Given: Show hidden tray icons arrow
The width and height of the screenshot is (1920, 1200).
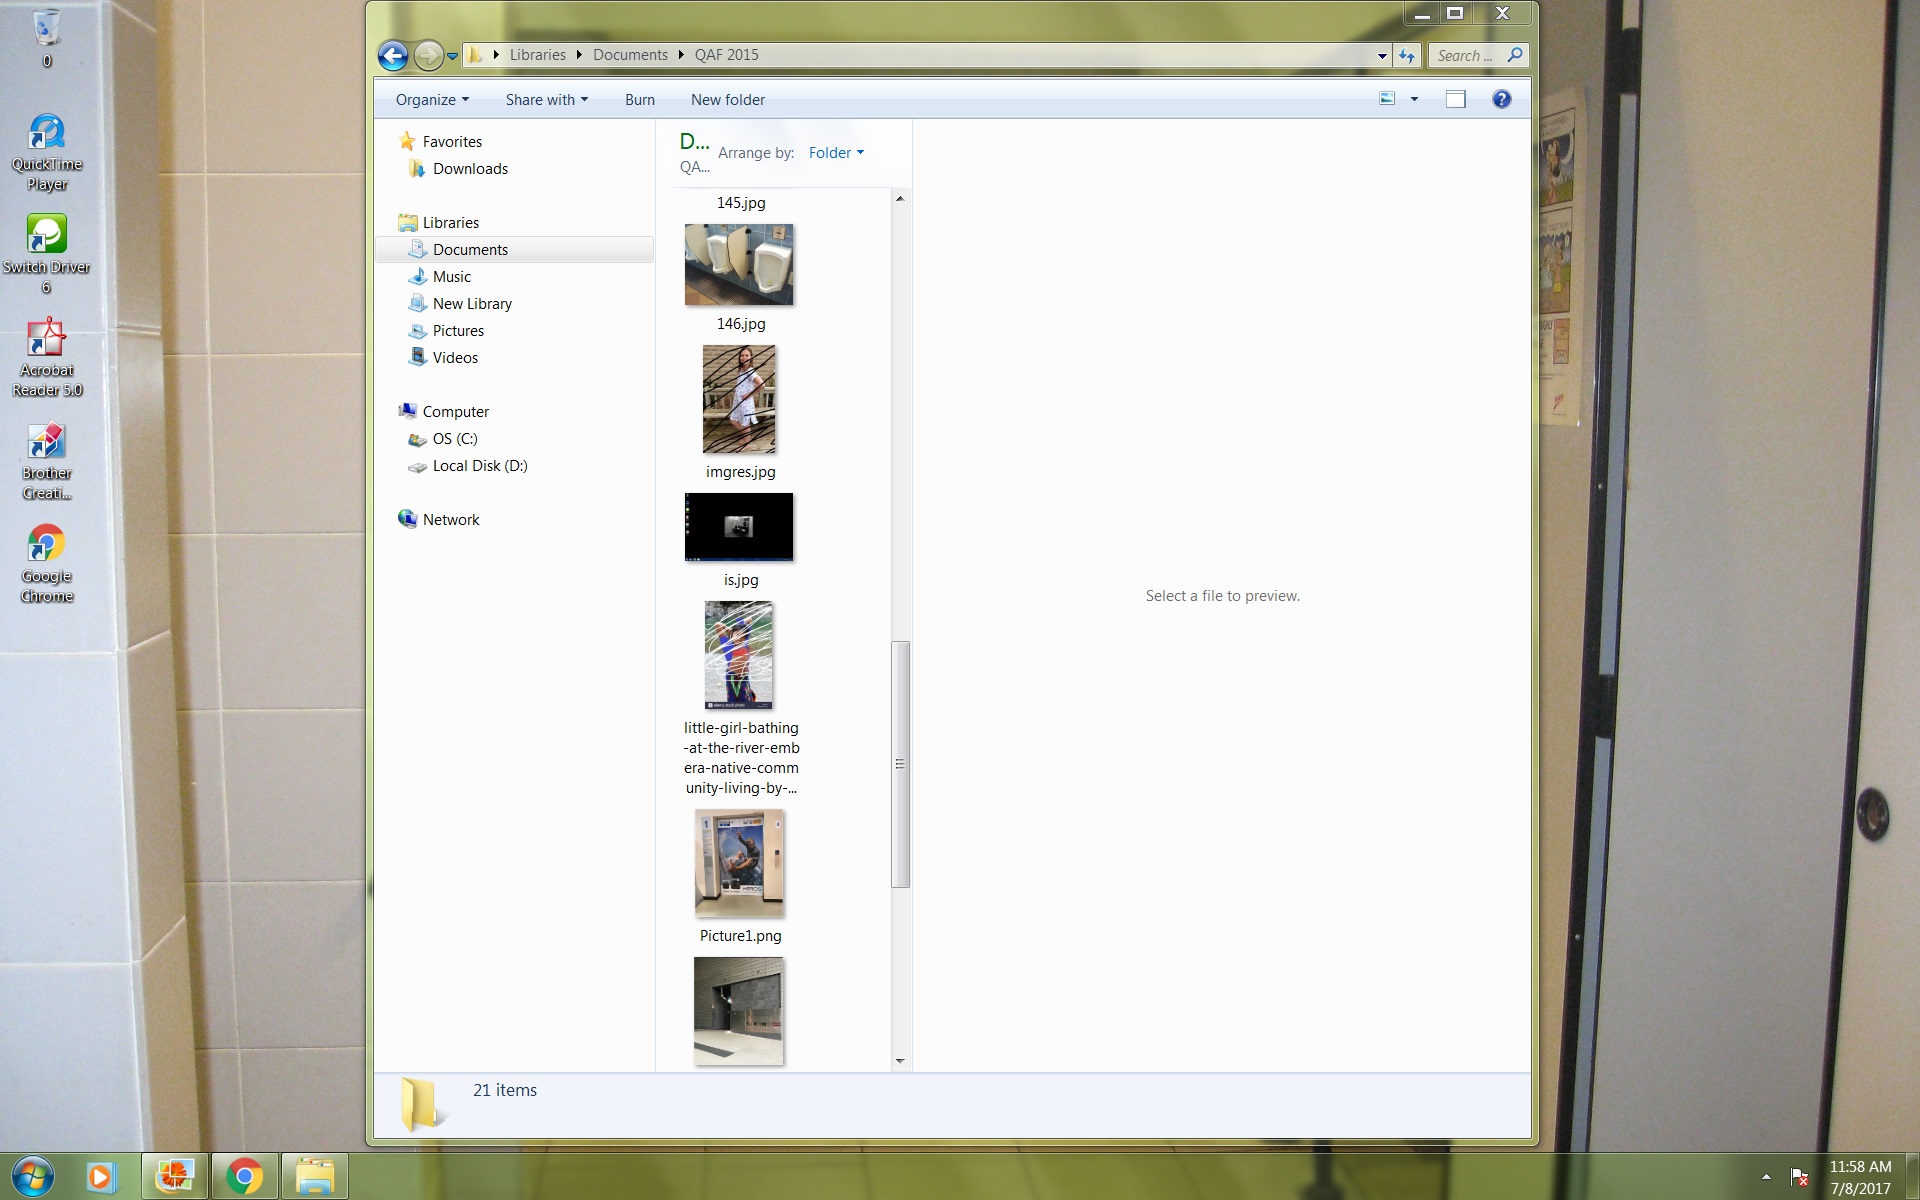Looking at the screenshot, I should [x=1766, y=1177].
